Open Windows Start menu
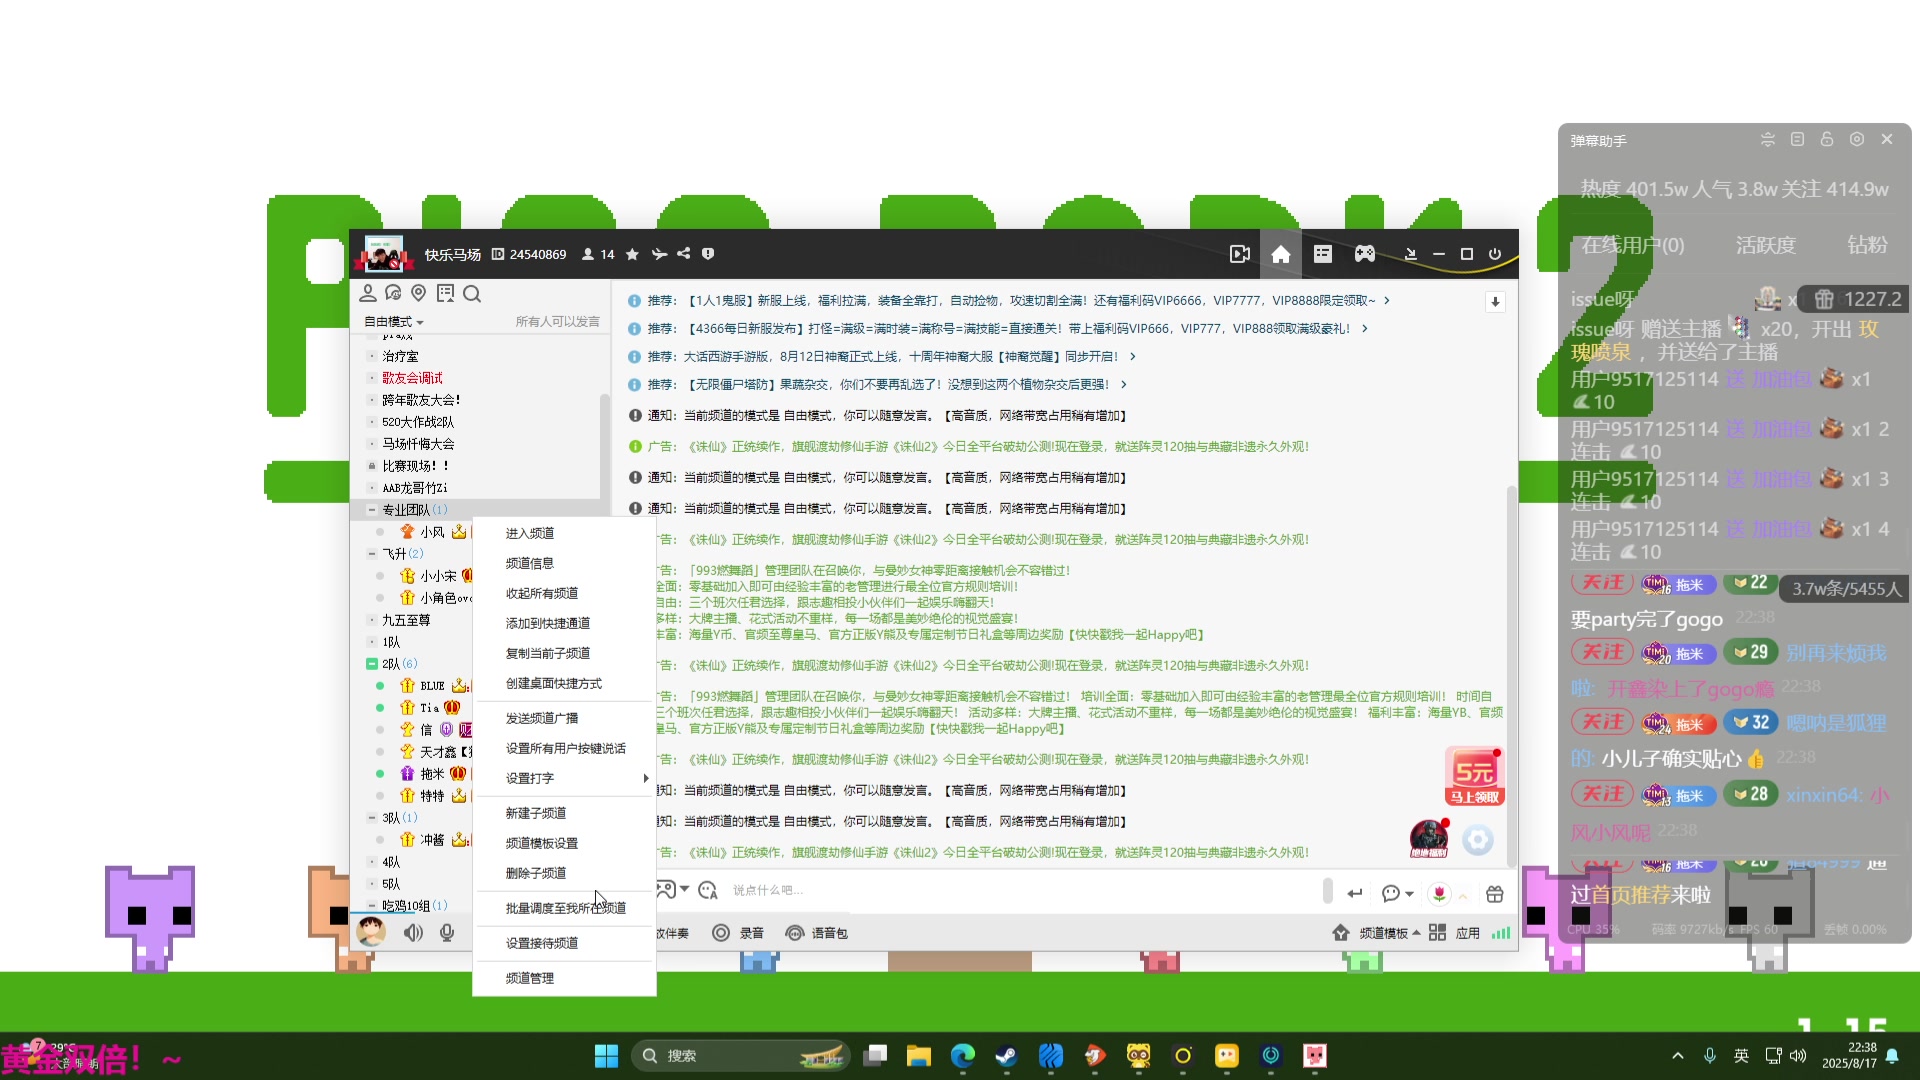This screenshot has width=1920, height=1080. 606,1056
